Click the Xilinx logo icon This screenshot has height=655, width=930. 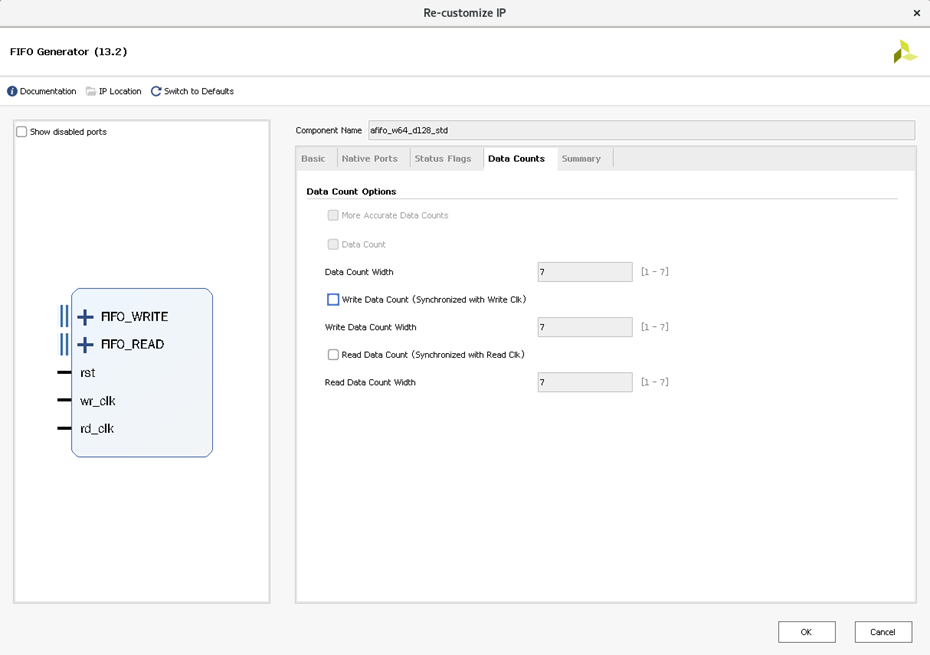coord(905,52)
